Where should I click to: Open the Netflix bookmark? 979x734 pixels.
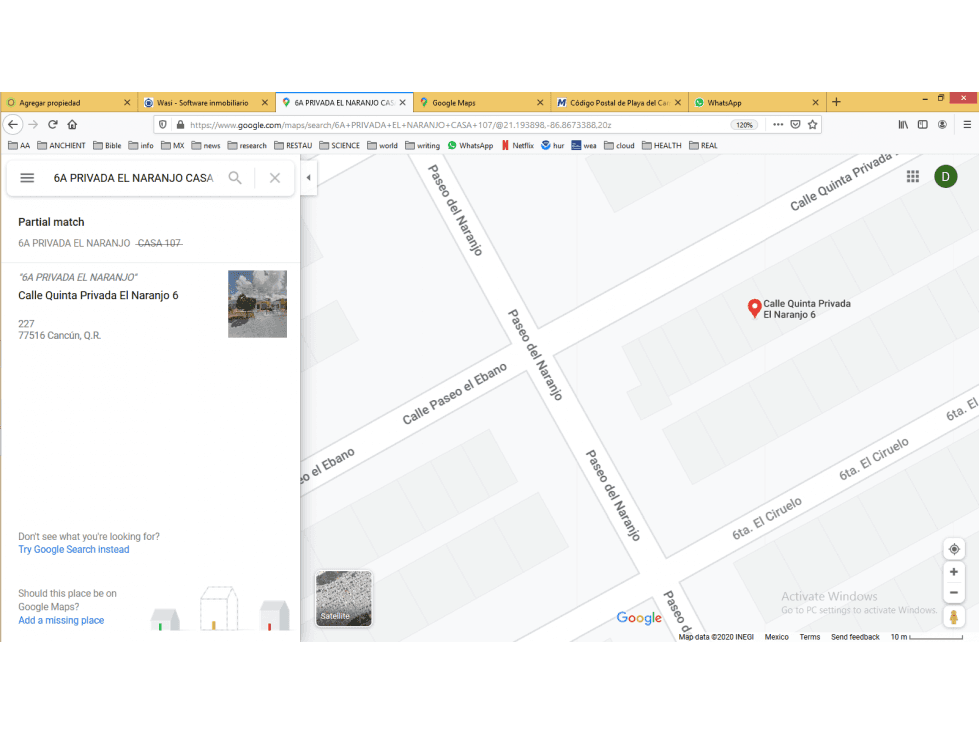tap(518, 145)
